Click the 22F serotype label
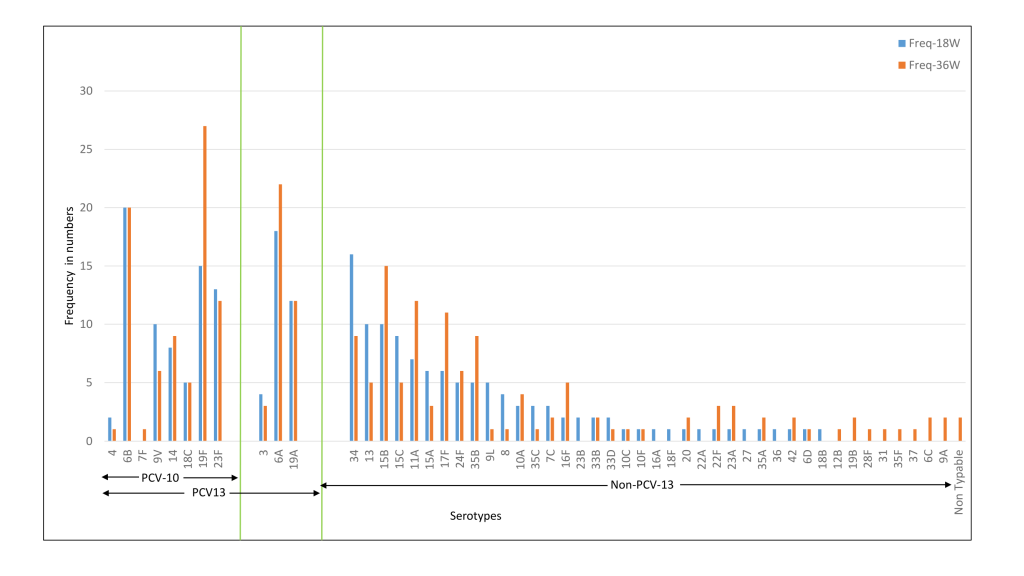Viewport: 1024px width, 576px height. pyautogui.click(x=716, y=458)
